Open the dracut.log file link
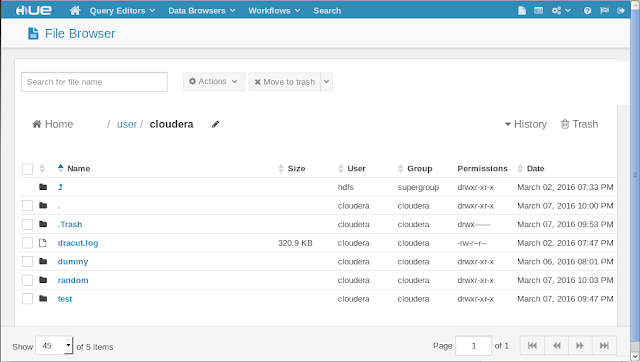 78,243
